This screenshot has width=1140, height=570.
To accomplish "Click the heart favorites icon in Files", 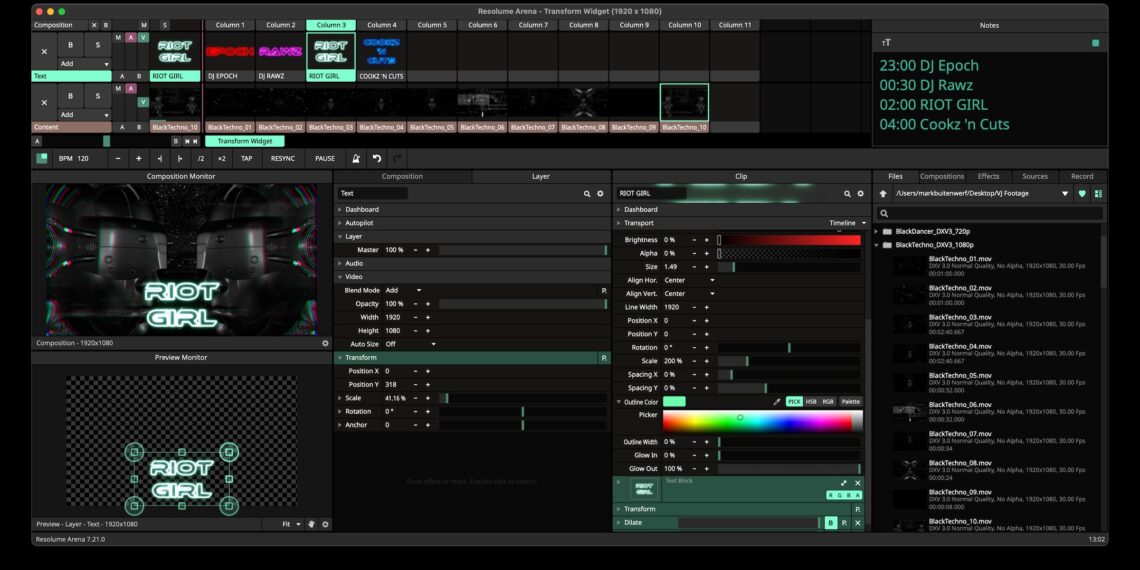I will (1082, 194).
